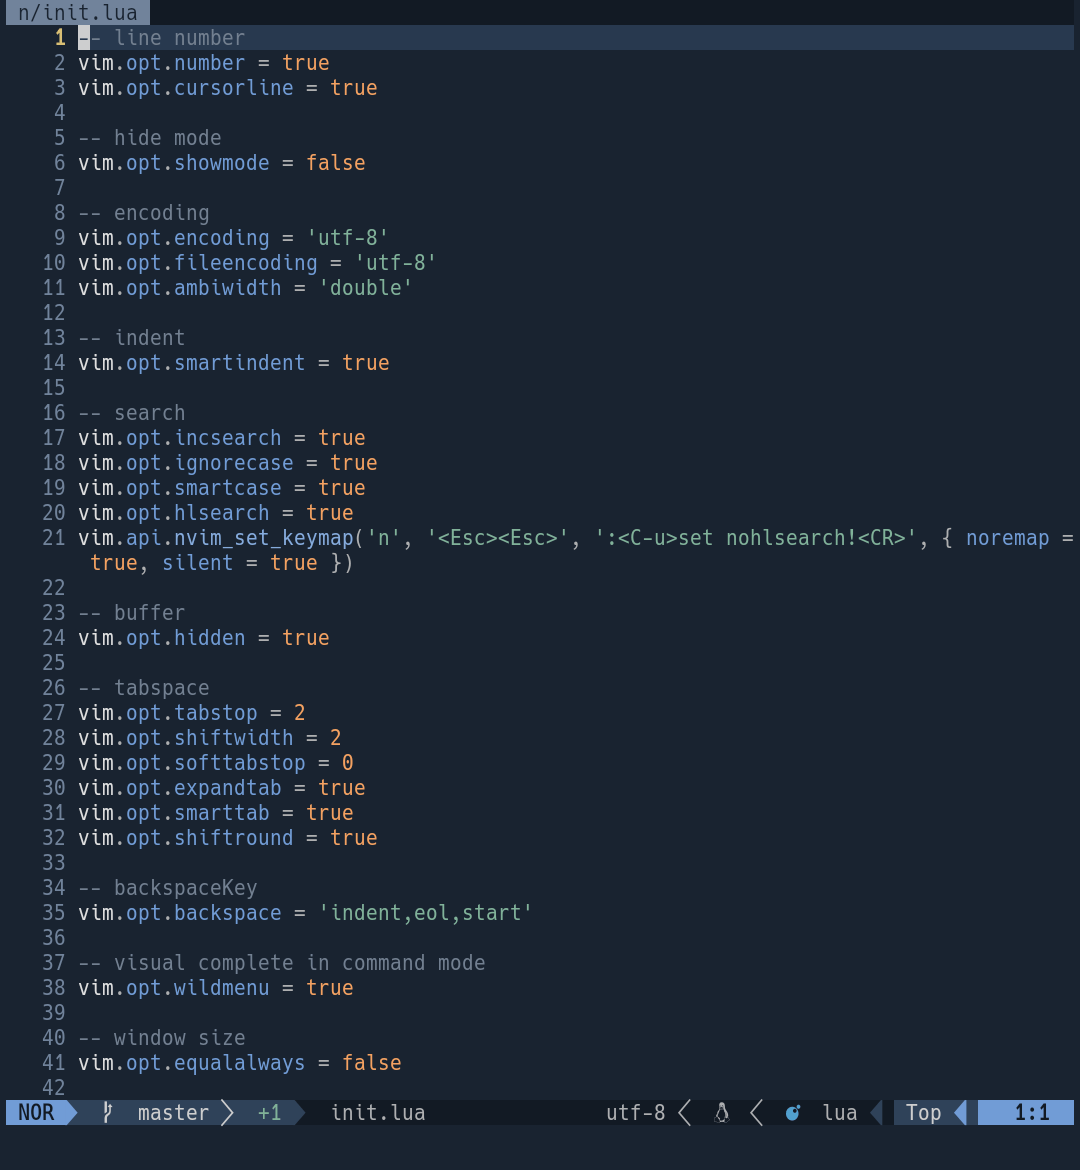1080x1170 pixels.
Task: Click the vim.opt.incsearch line
Action: [222, 438]
